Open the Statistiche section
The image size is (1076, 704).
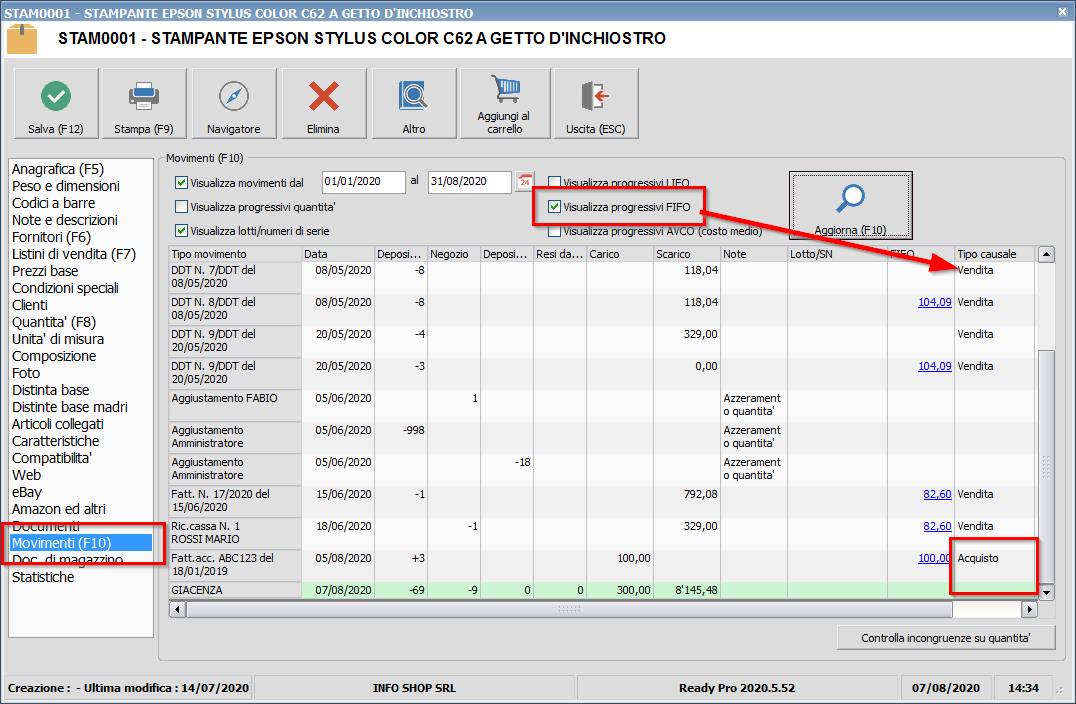[x=43, y=577]
